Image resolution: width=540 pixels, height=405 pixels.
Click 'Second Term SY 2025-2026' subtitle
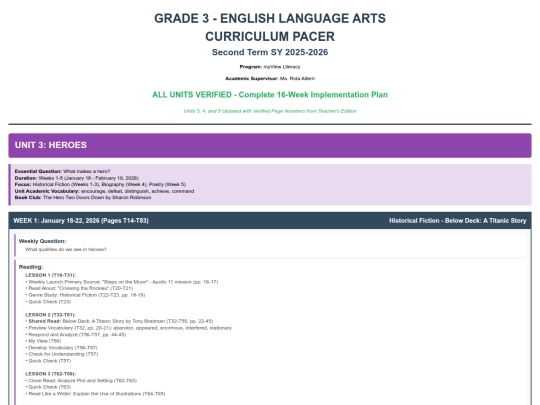pyautogui.click(x=270, y=52)
